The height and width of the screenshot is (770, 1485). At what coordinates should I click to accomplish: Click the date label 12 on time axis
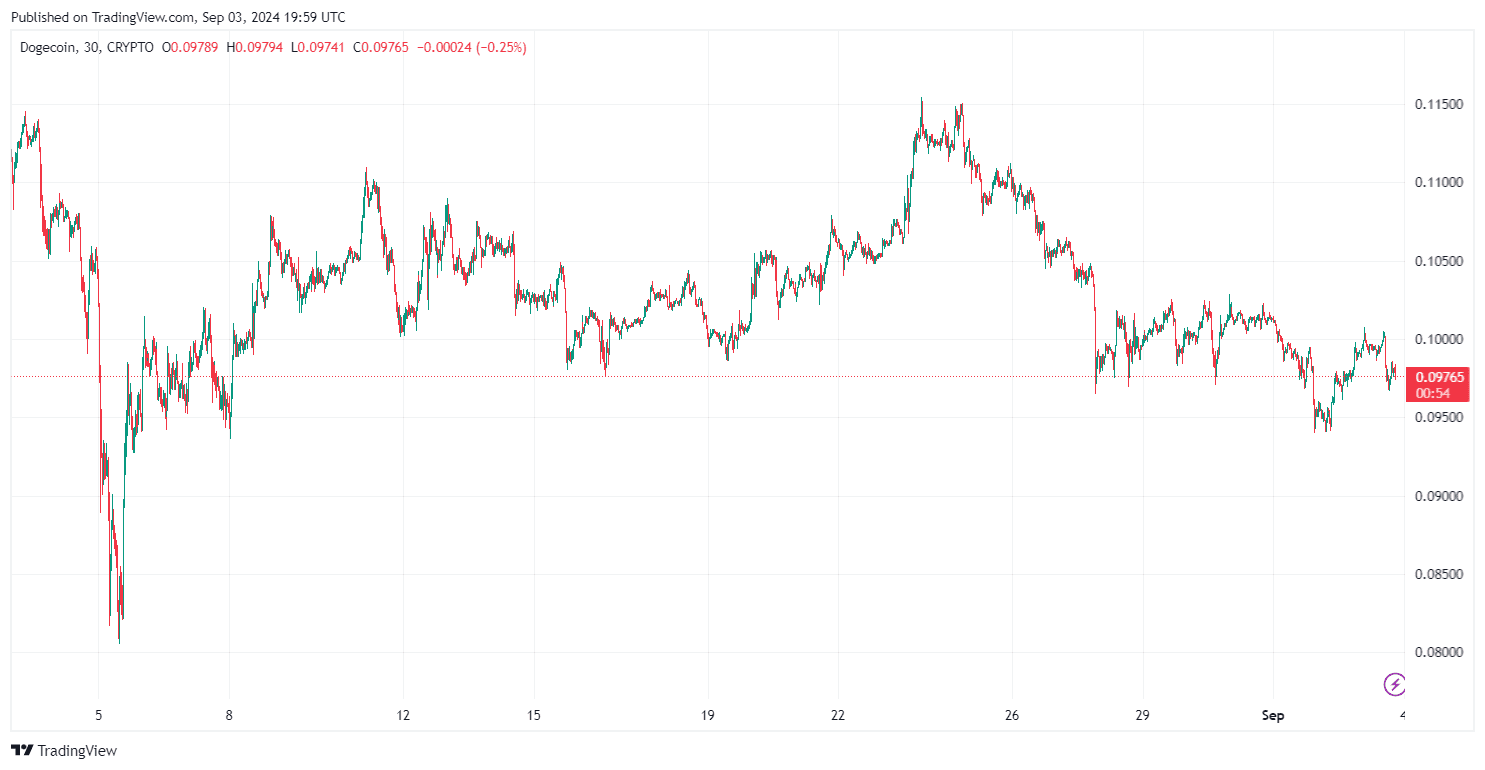pyautogui.click(x=403, y=715)
